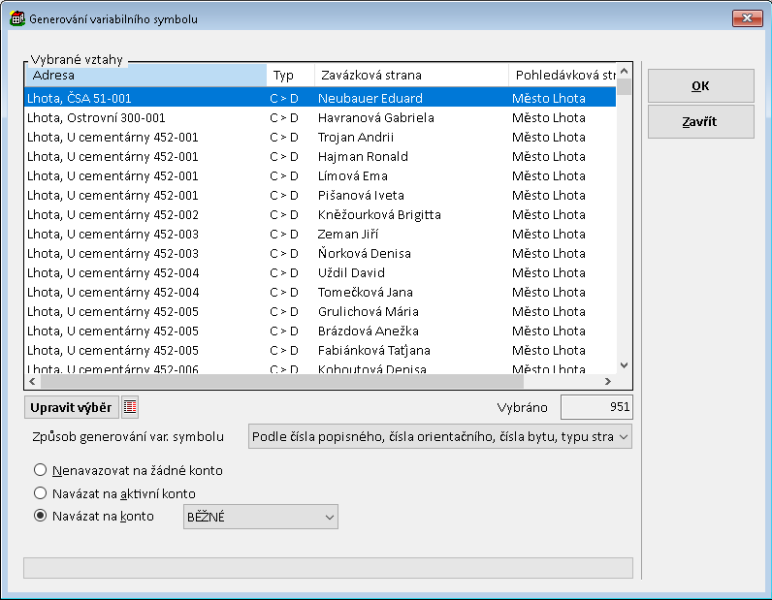Click Zavázková strana column header
Image resolution: width=772 pixels, height=600 pixels.
[x=410, y=75]
